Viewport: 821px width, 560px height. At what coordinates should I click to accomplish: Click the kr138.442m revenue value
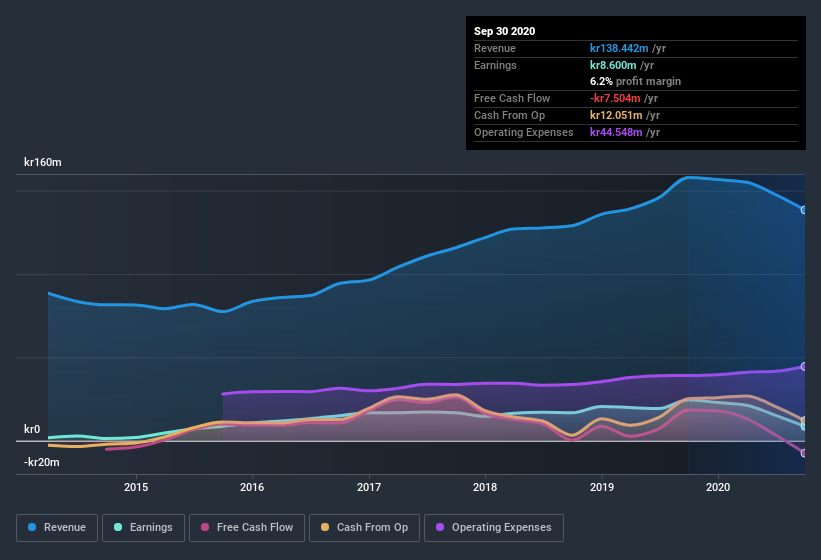coord(619,48)
